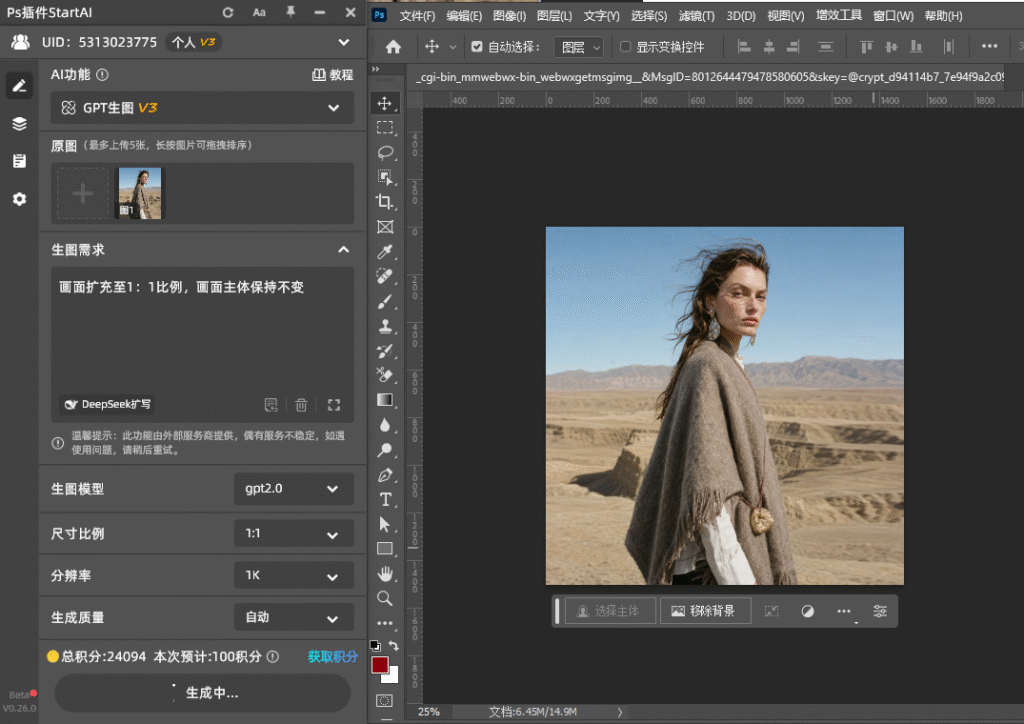Clear prompt with the trash icon
The width and height of the screenshot is (1024, 724).
(x=301, y=405)
